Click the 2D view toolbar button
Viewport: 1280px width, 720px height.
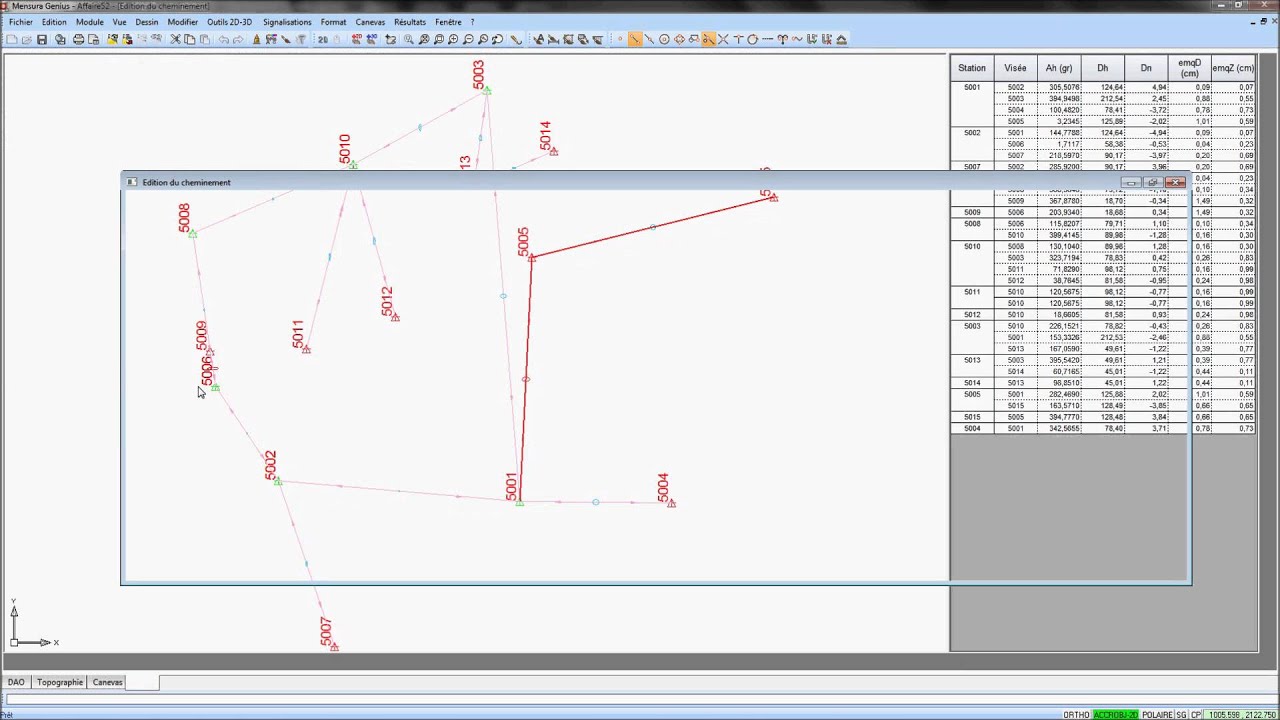click(x=323, y=39)
